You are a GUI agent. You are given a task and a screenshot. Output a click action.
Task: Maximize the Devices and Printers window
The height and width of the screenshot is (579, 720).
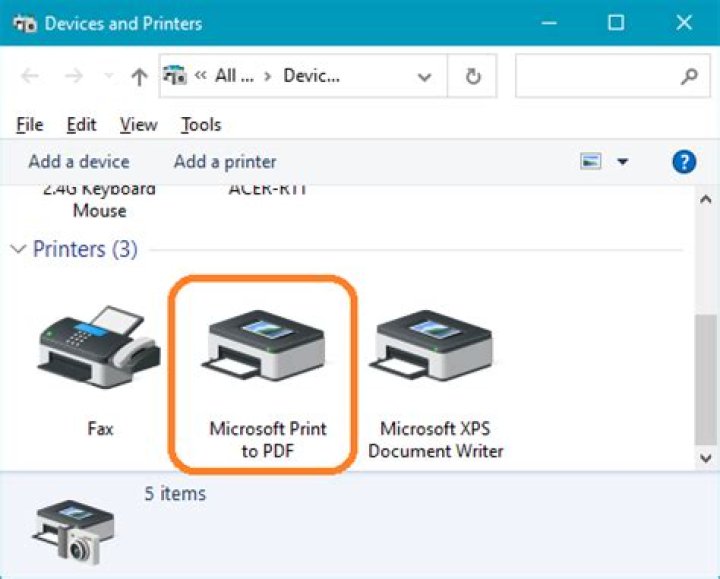coord(616,22)
